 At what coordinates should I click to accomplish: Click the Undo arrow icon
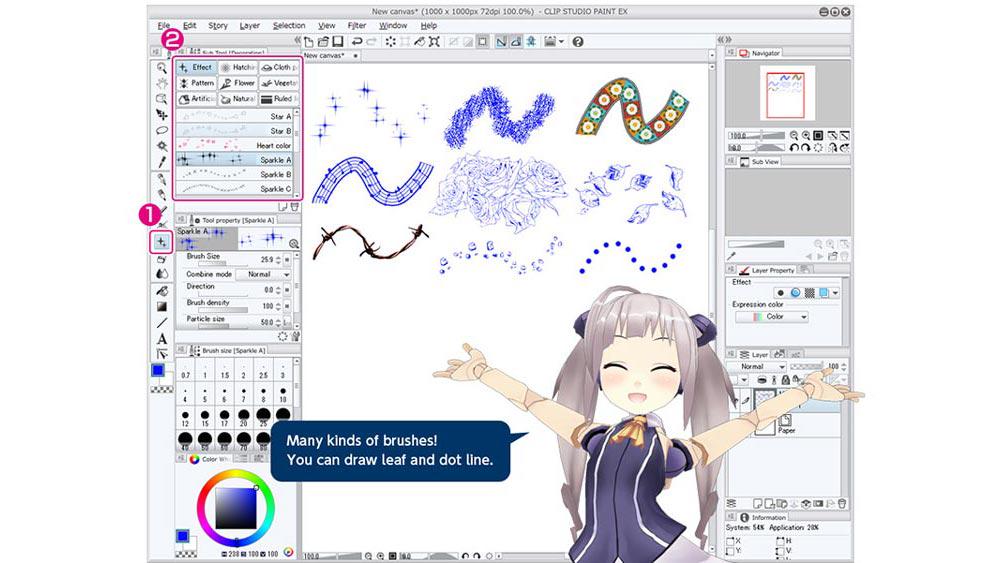(x=357, y=42)
